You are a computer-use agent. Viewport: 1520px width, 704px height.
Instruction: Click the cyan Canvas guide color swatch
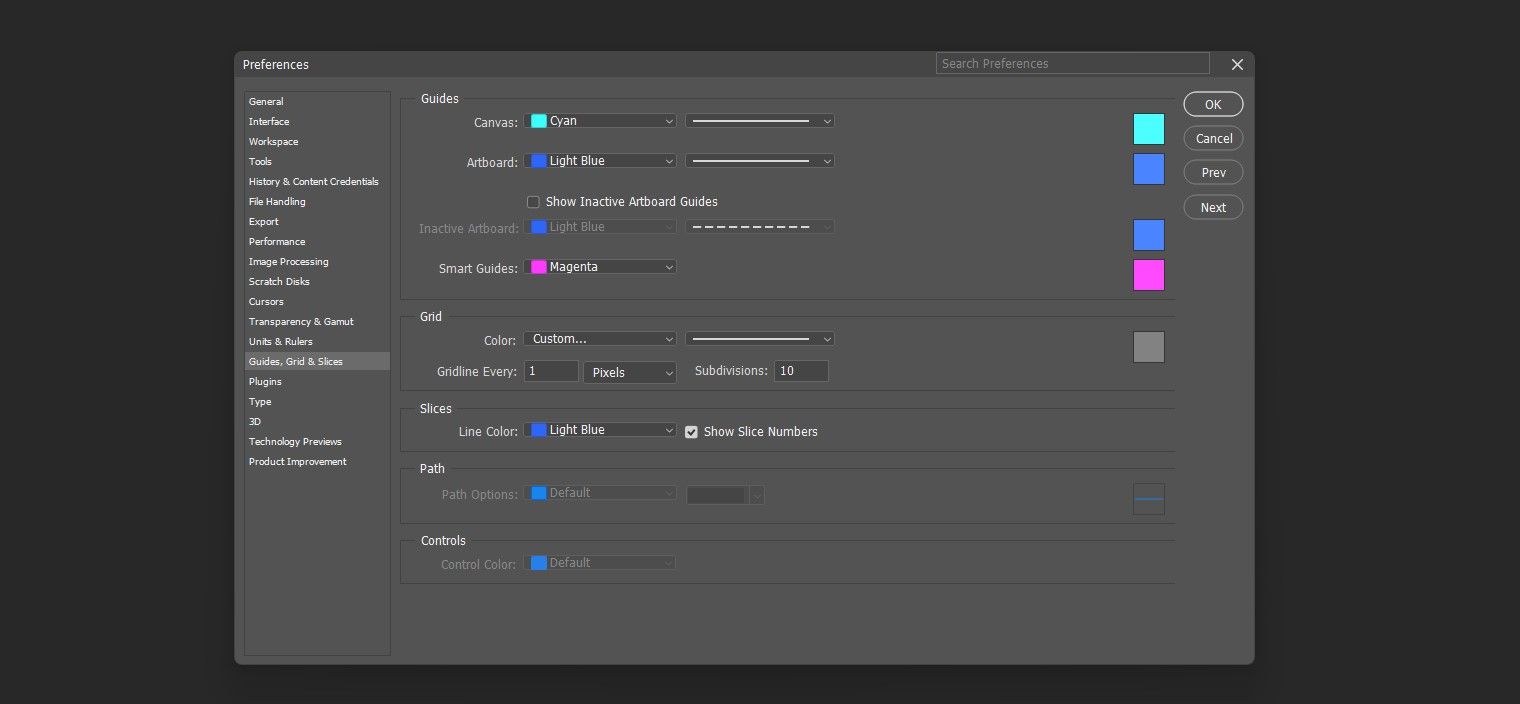[1148, 129]
